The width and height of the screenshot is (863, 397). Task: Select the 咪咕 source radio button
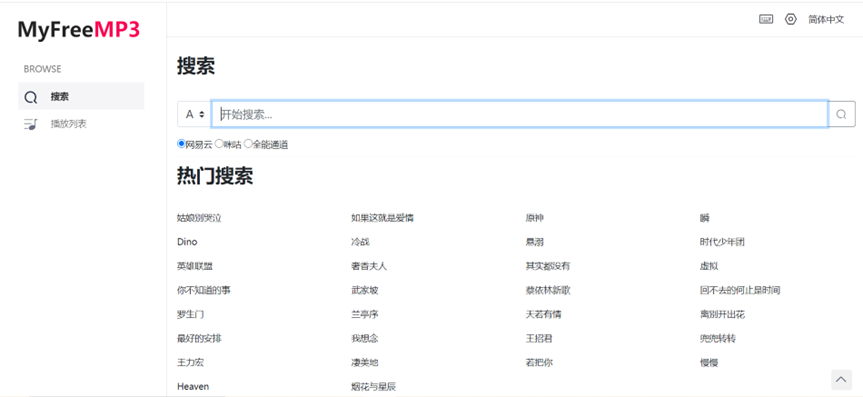219,144
